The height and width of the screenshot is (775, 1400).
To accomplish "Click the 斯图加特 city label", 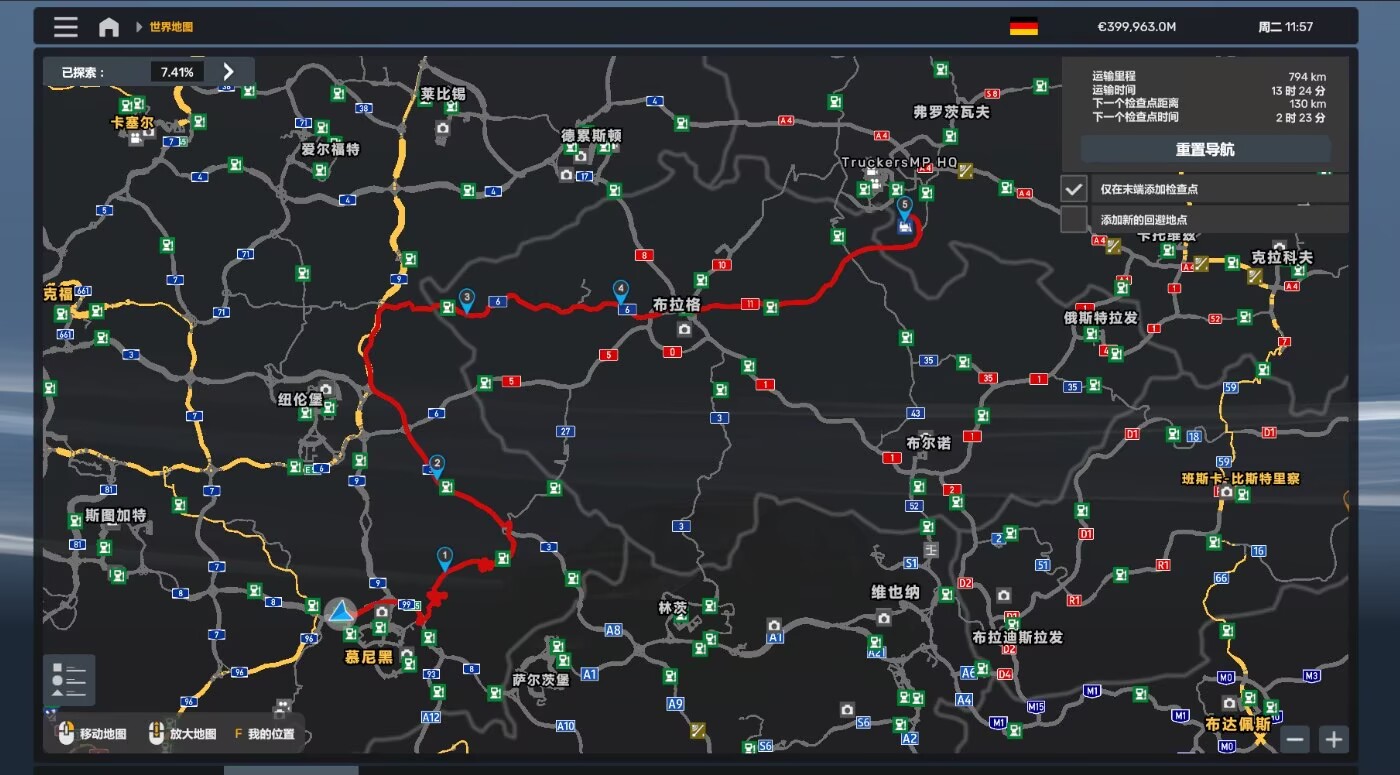I will pyautogui.click(x=115, y=516).
